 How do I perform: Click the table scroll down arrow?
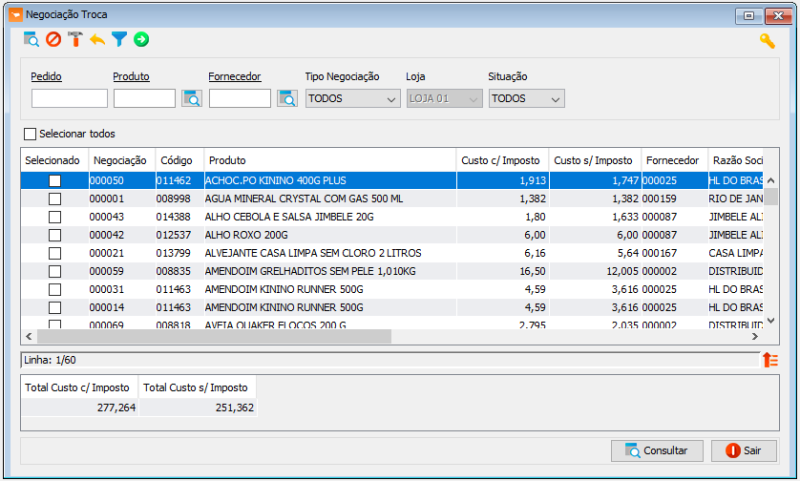point(771,321)
